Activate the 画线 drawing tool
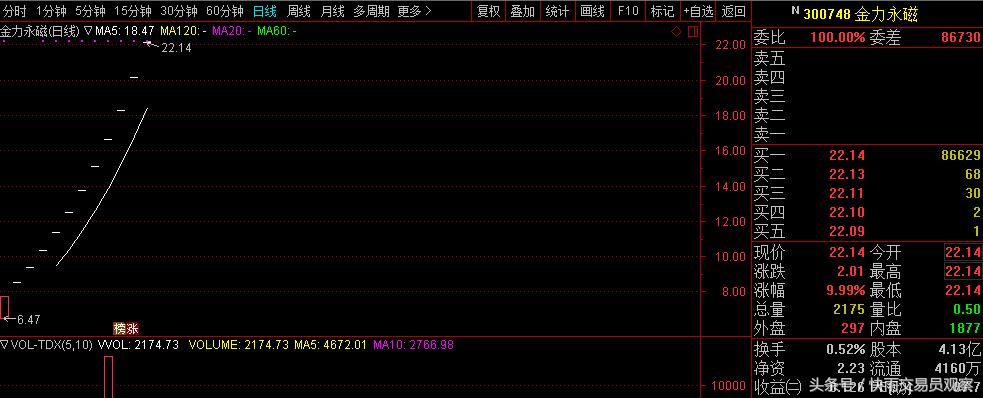Screen dimensions: 983x398 click(x=592, y=11)
